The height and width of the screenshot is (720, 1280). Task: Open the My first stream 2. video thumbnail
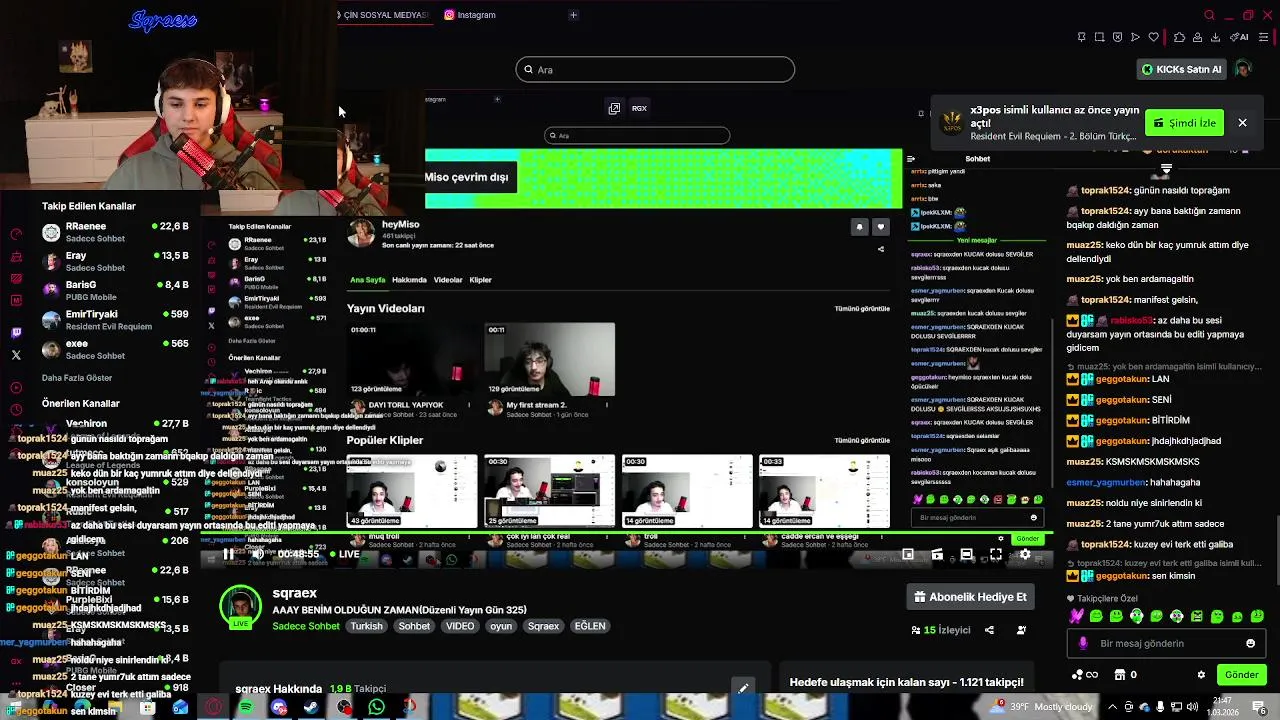point(549,359)
